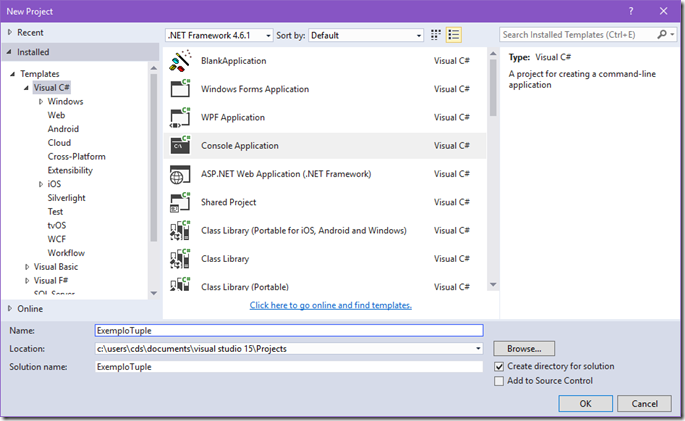Collapse the Visual C# tree node
This screenshot has height=421, width=685.
26,88
